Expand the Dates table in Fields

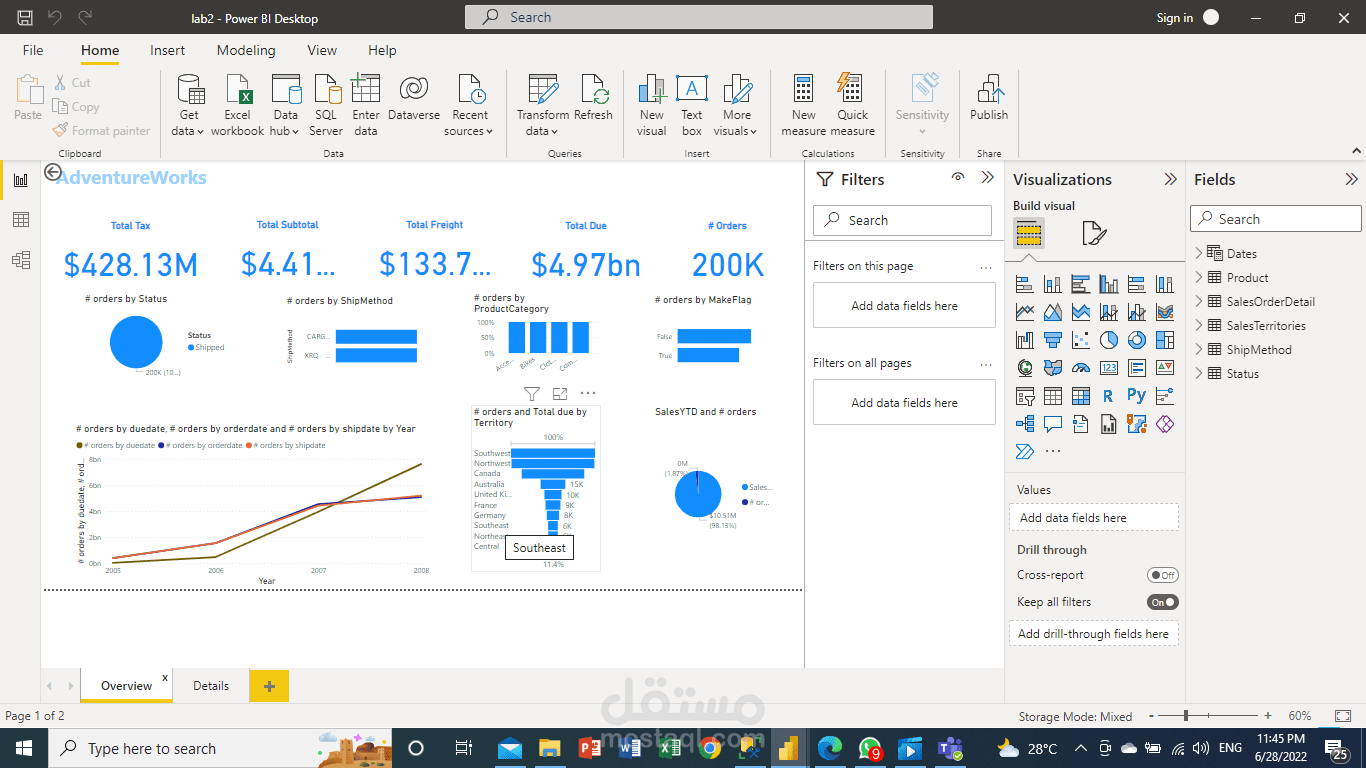[1200, 253]
